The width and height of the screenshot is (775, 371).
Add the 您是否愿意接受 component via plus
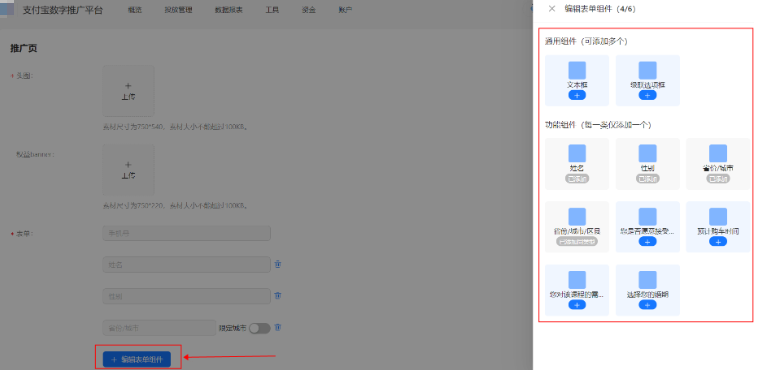click(x=647, y=242)
